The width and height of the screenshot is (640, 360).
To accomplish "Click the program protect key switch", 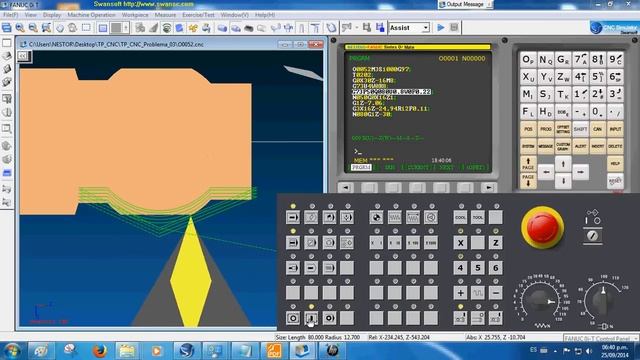I will (592, 236).
